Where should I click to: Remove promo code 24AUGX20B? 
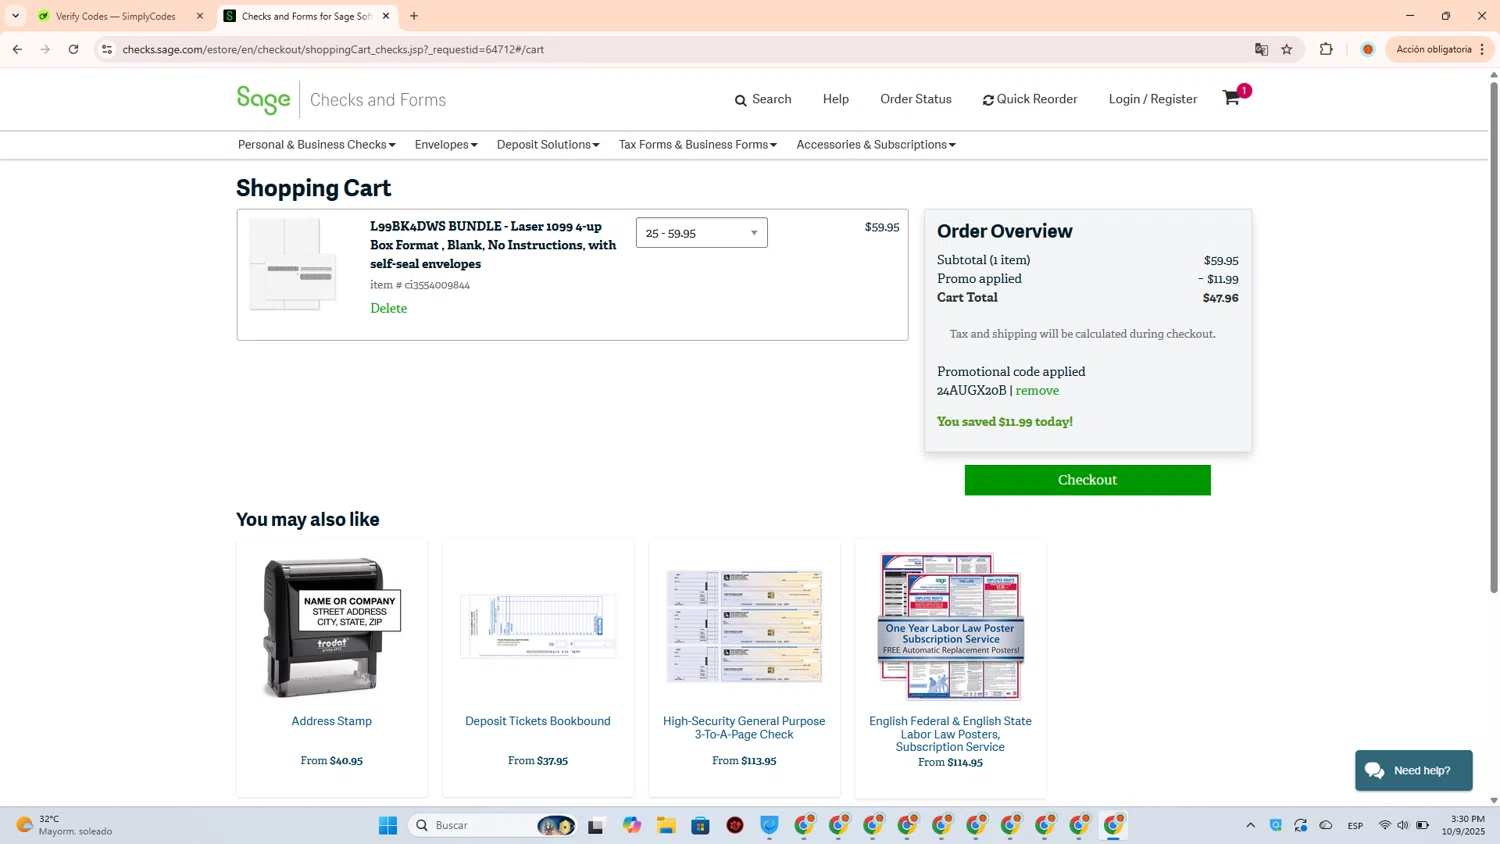pos(1037,391)
